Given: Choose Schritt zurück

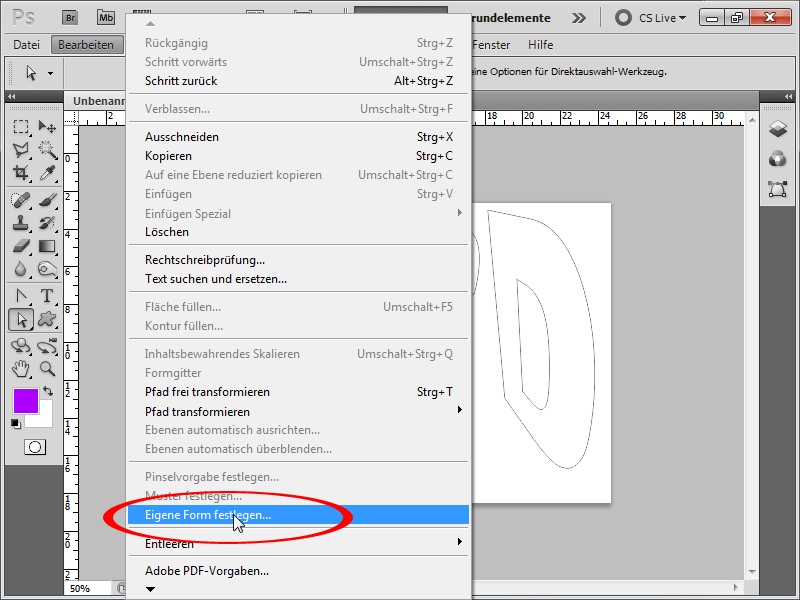Looking at the screenshot, I should (298, 81).
